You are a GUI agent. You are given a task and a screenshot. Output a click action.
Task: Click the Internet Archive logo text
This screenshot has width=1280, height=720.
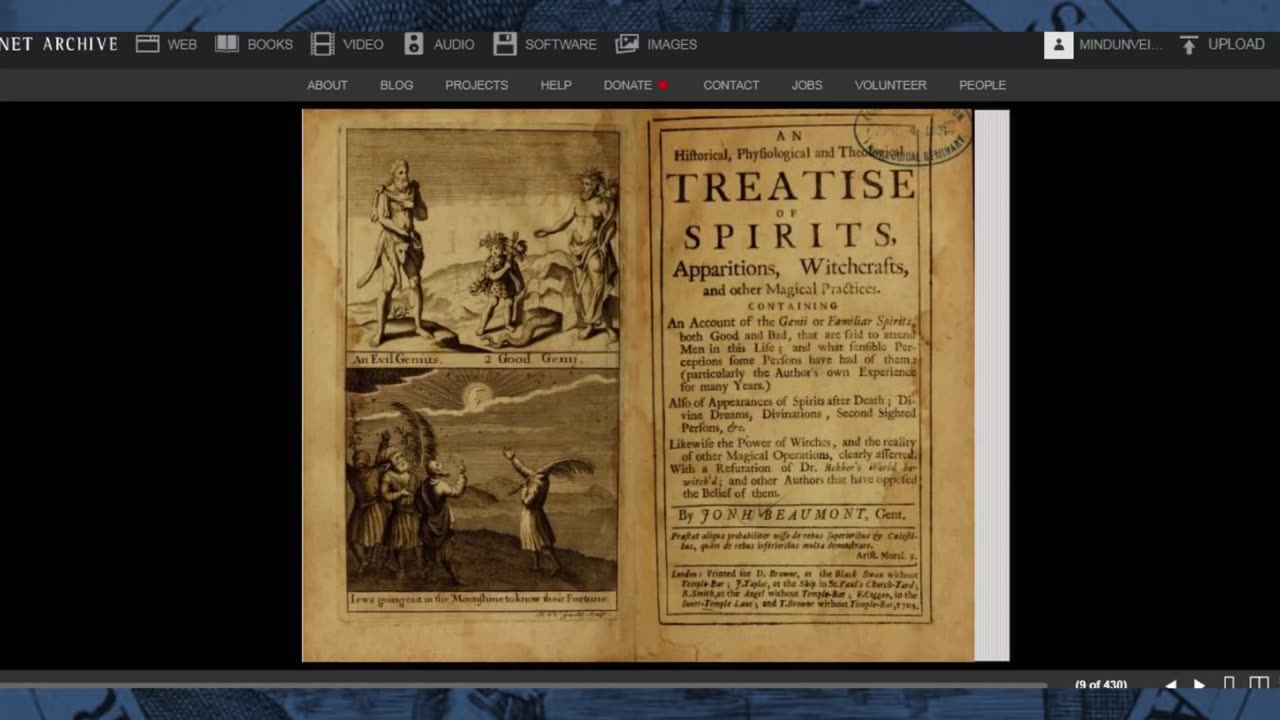click(59, 44)
